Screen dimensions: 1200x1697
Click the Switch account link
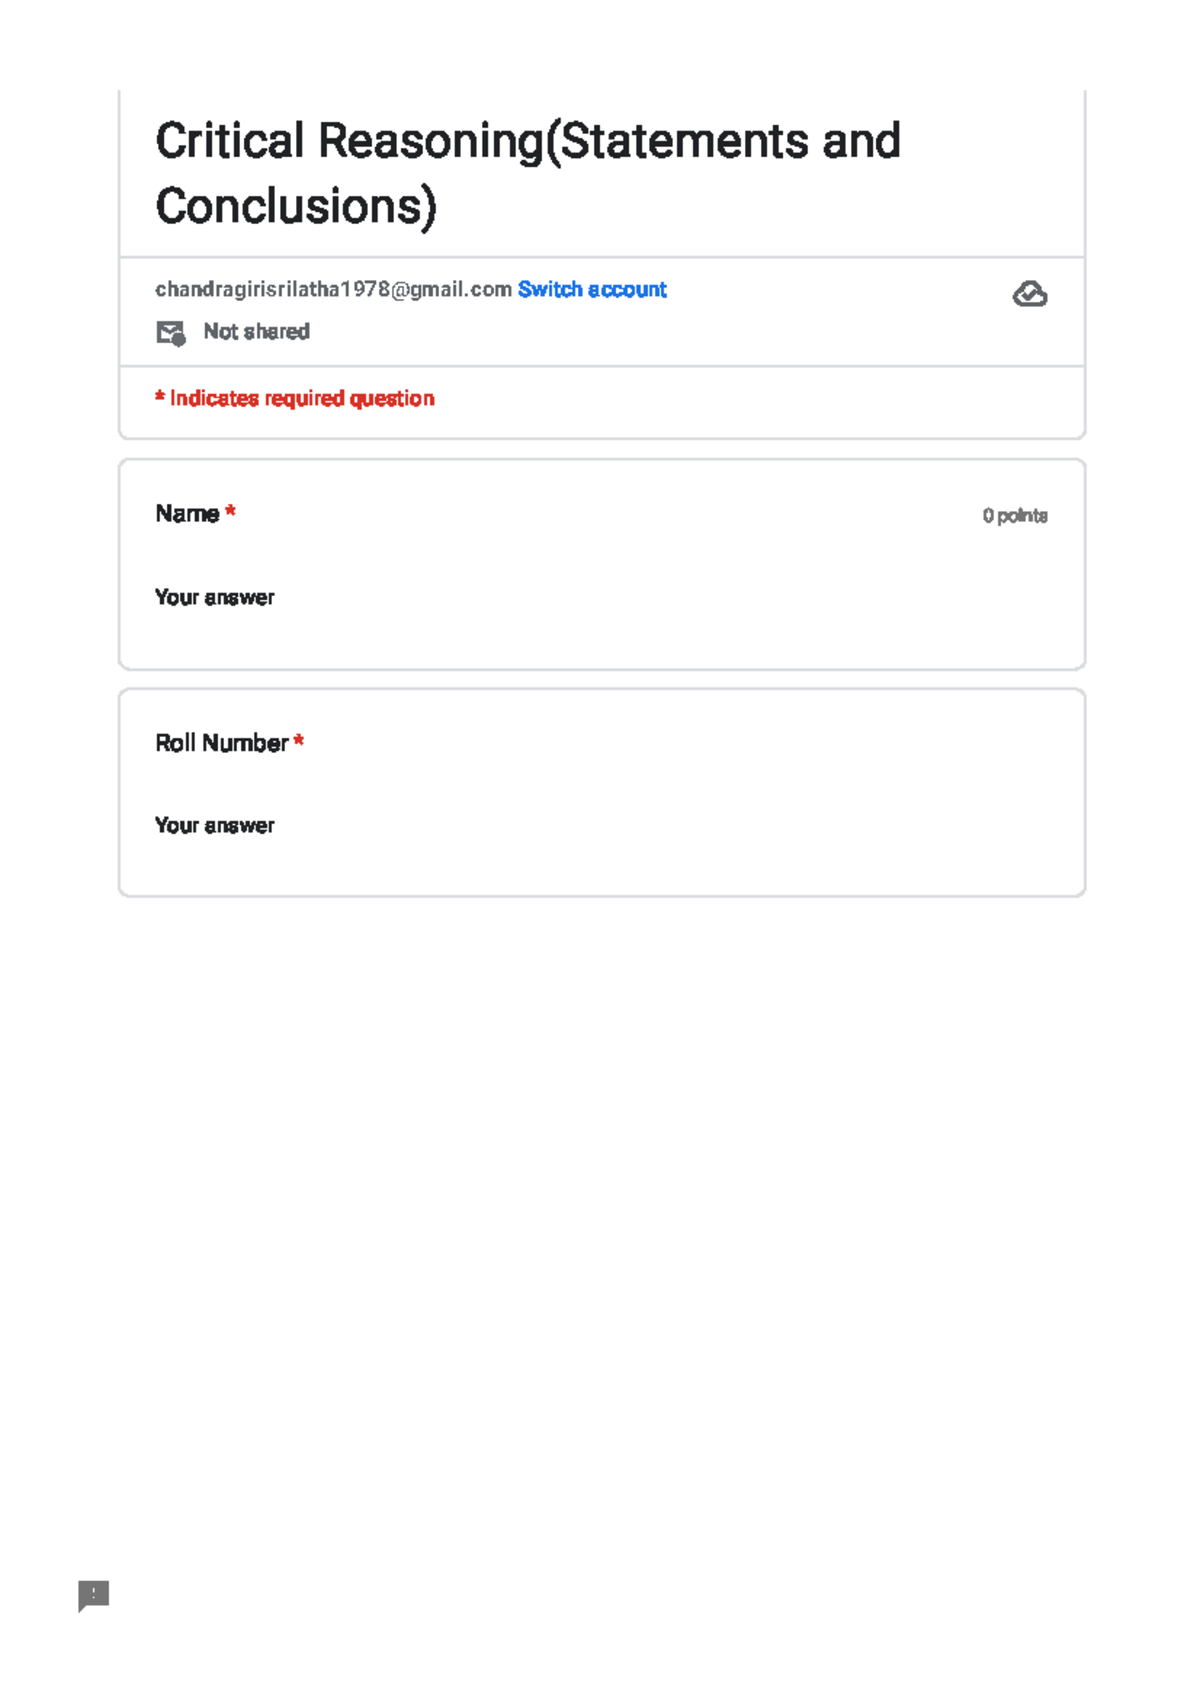pyautogui.click(x=591, y=289)
